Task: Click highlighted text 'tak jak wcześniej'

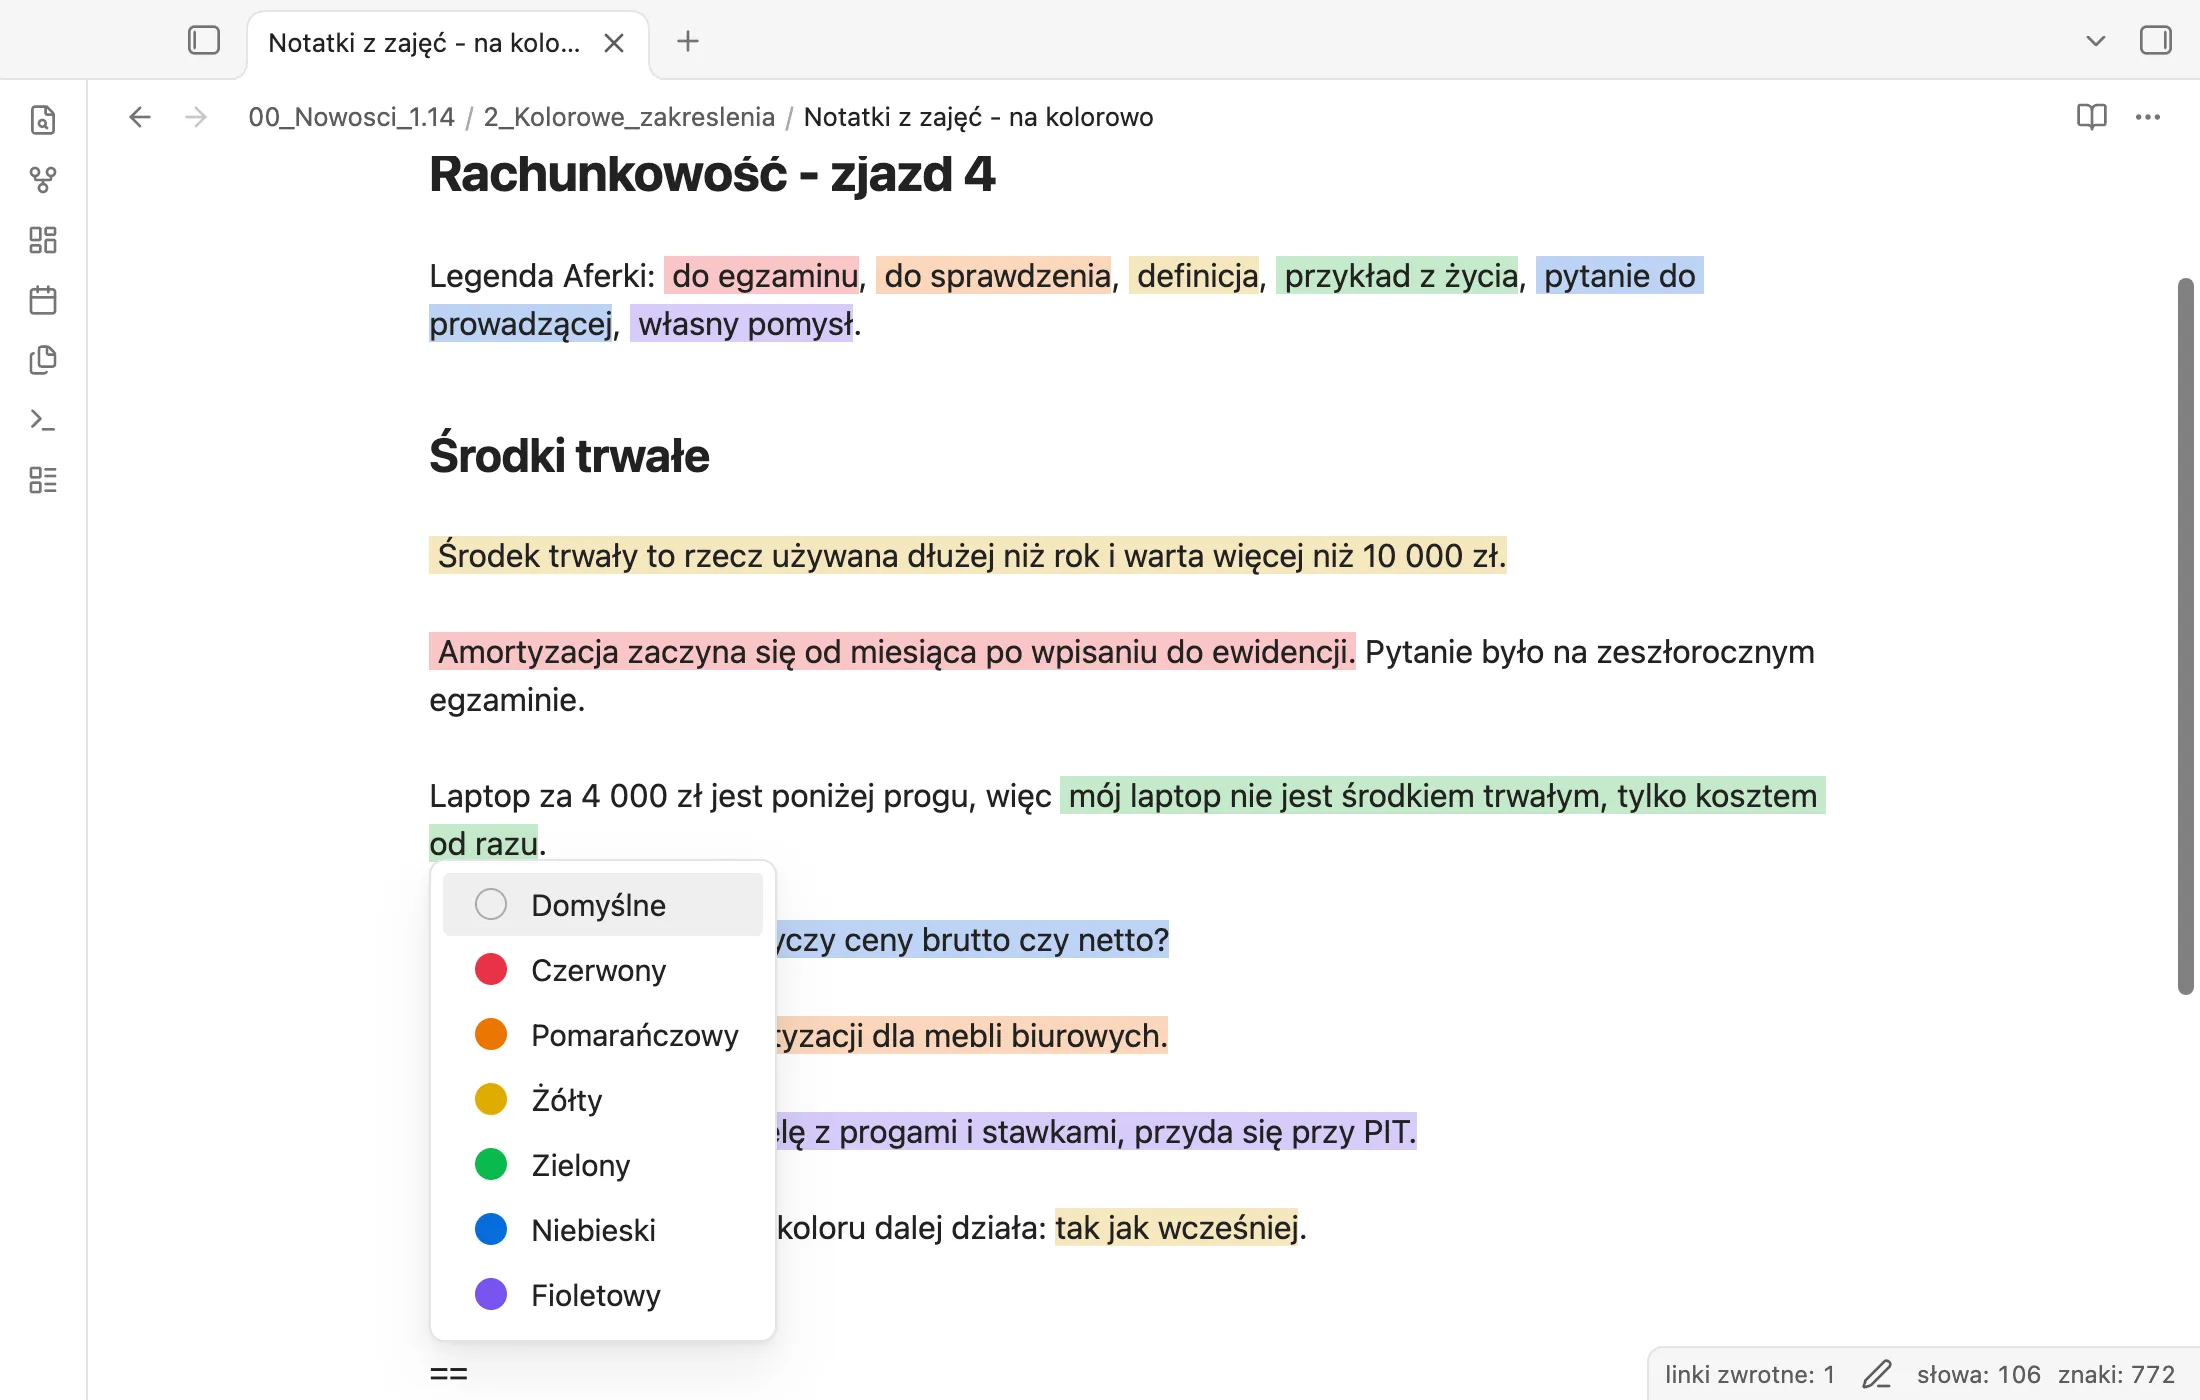Action: [x=1177, y=1227]
